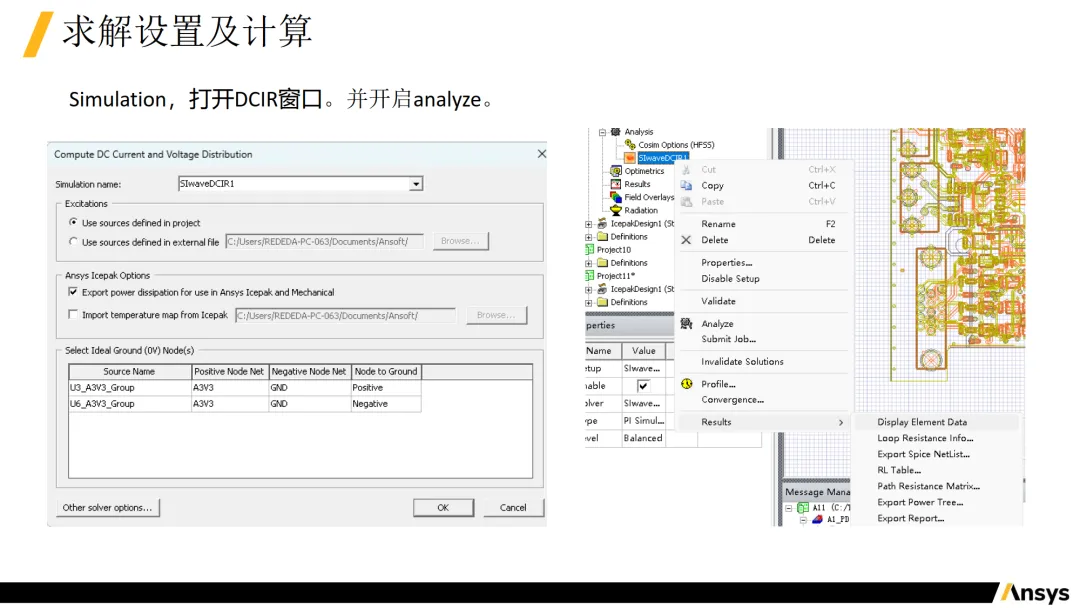Click the A11 project icon in Message Manager
Viewport: 1080px width, 608px height.
pyautogui.click(x=802, y=507)
